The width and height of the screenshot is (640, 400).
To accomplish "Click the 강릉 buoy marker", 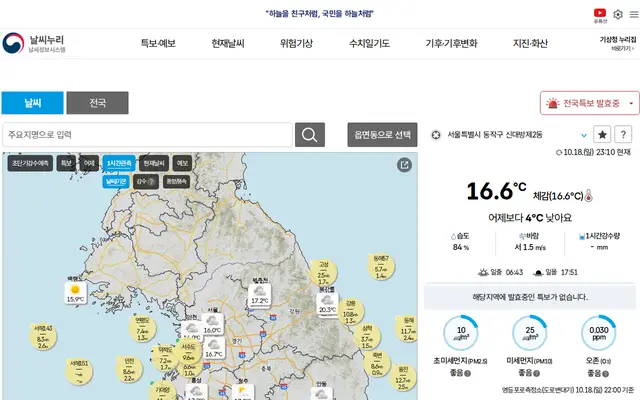I will coord(350,312).
